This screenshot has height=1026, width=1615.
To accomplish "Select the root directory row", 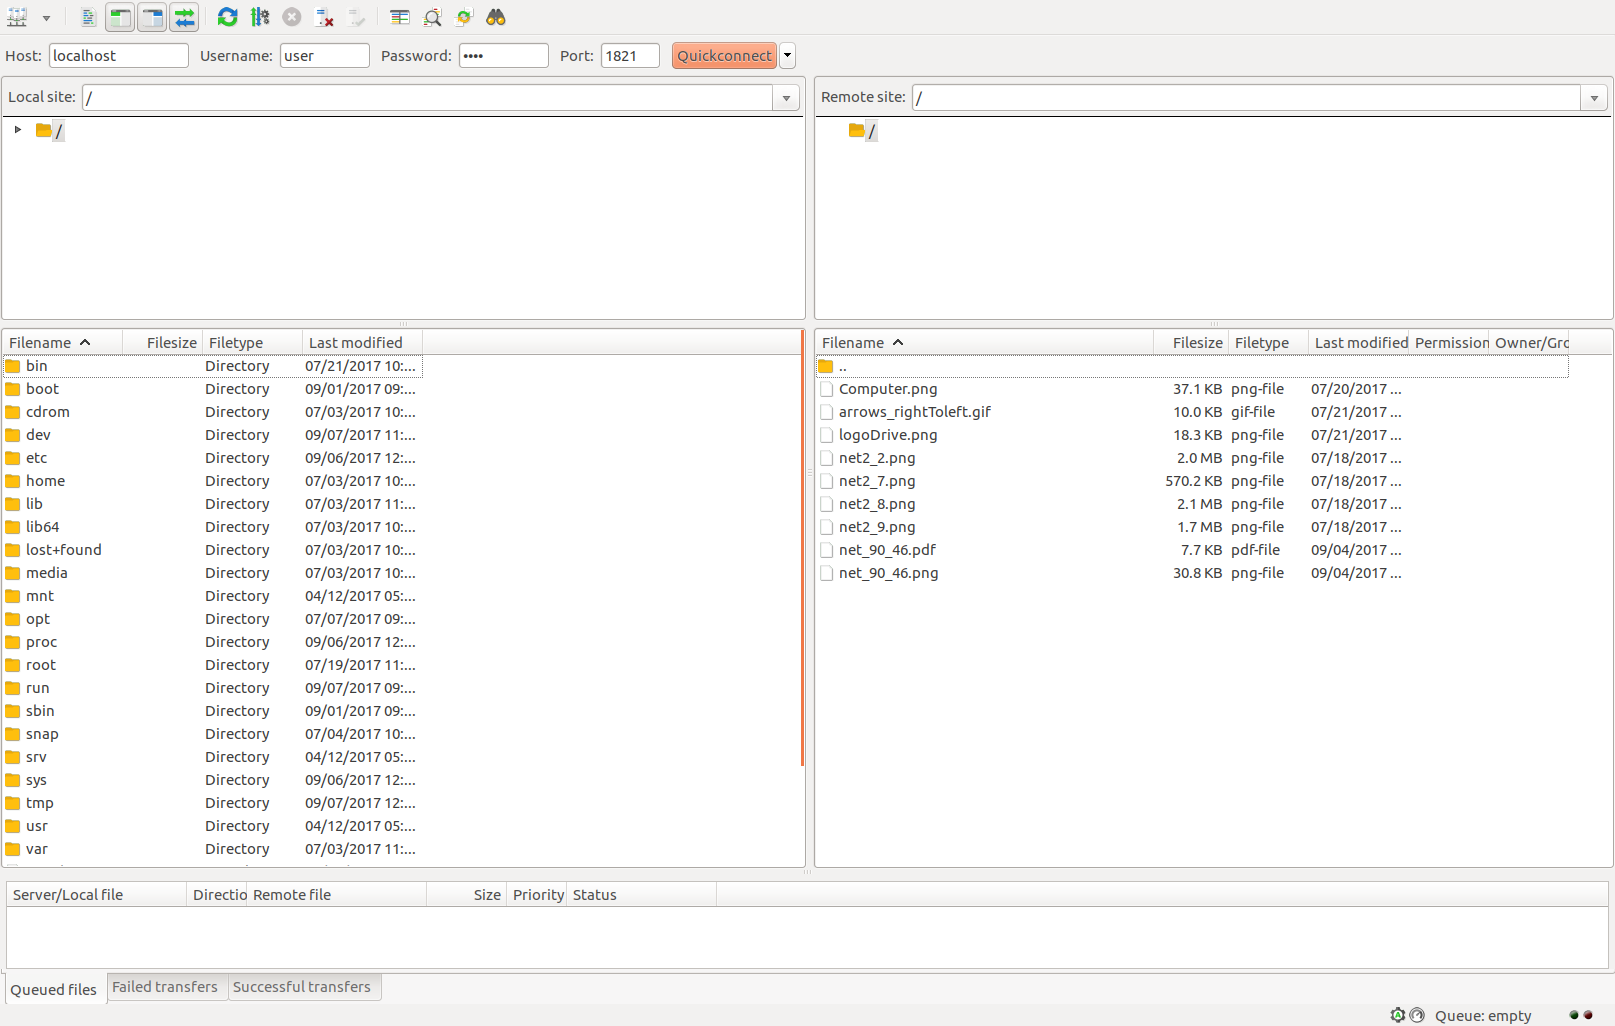I will click(x=213, y=665).
